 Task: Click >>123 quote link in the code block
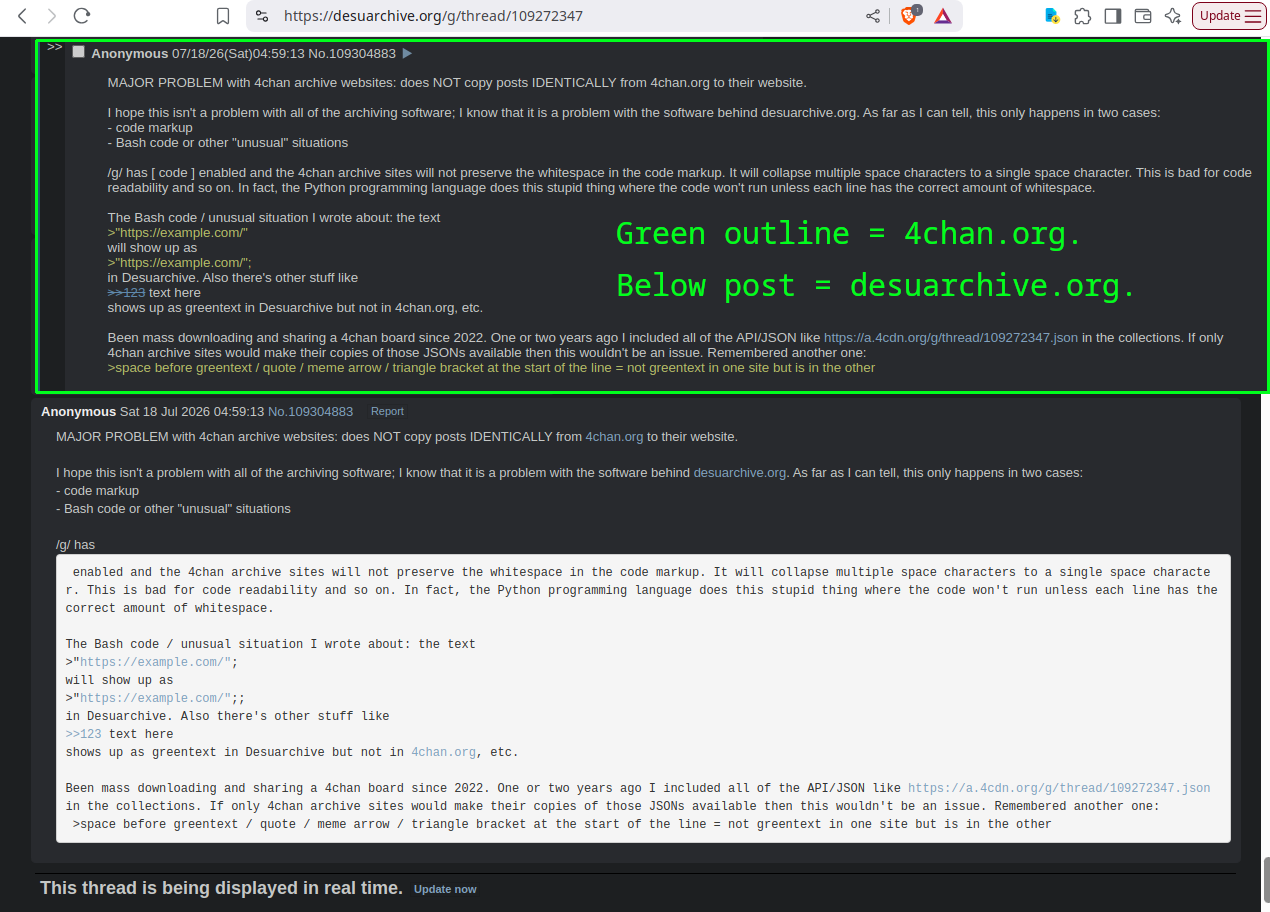(84, 734)
